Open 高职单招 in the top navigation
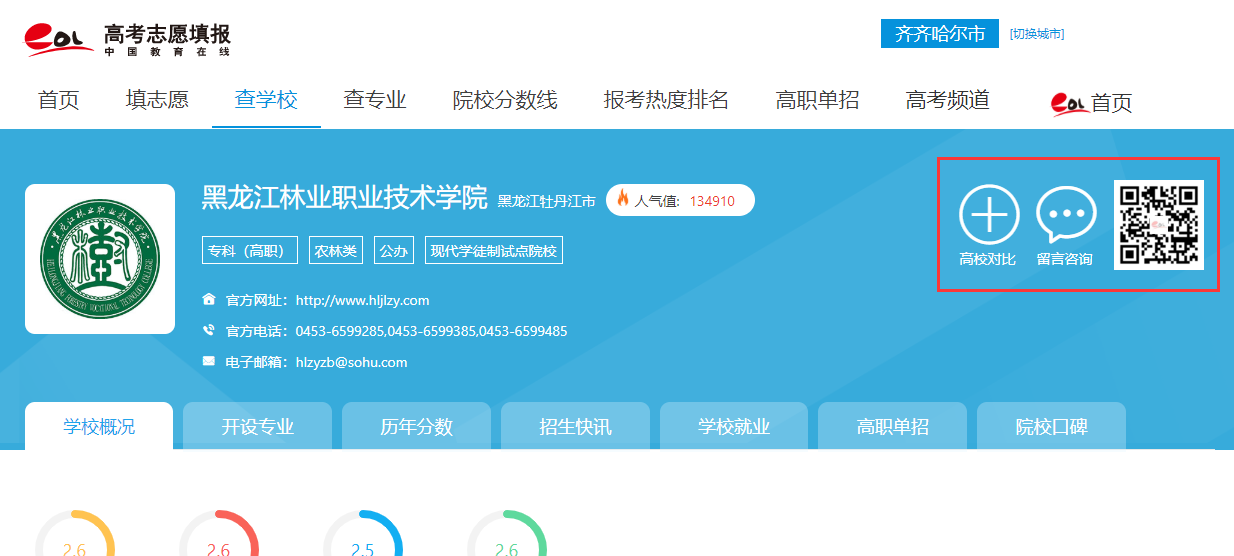 pyautogui.click(x=817, y=100)
